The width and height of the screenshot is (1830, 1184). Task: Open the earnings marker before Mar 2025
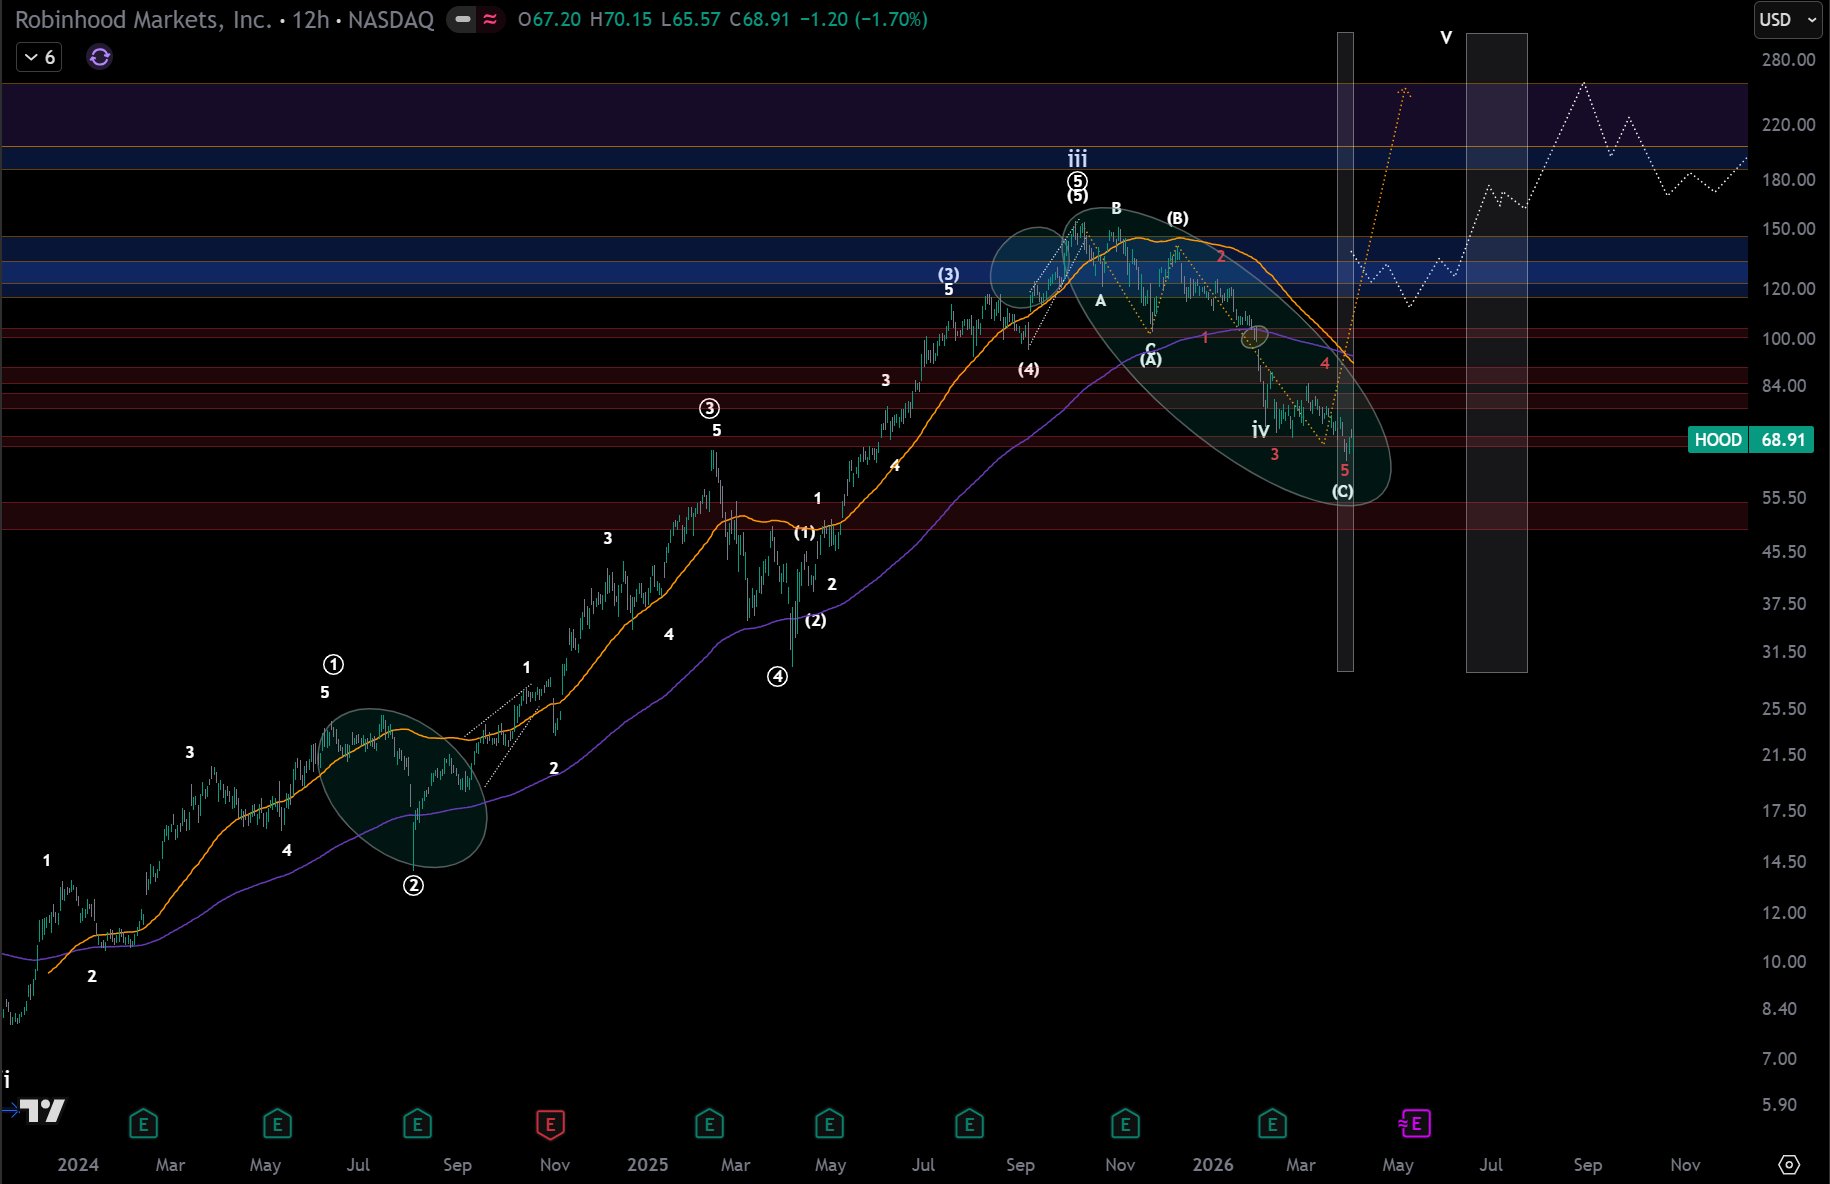coord(709,1124)
